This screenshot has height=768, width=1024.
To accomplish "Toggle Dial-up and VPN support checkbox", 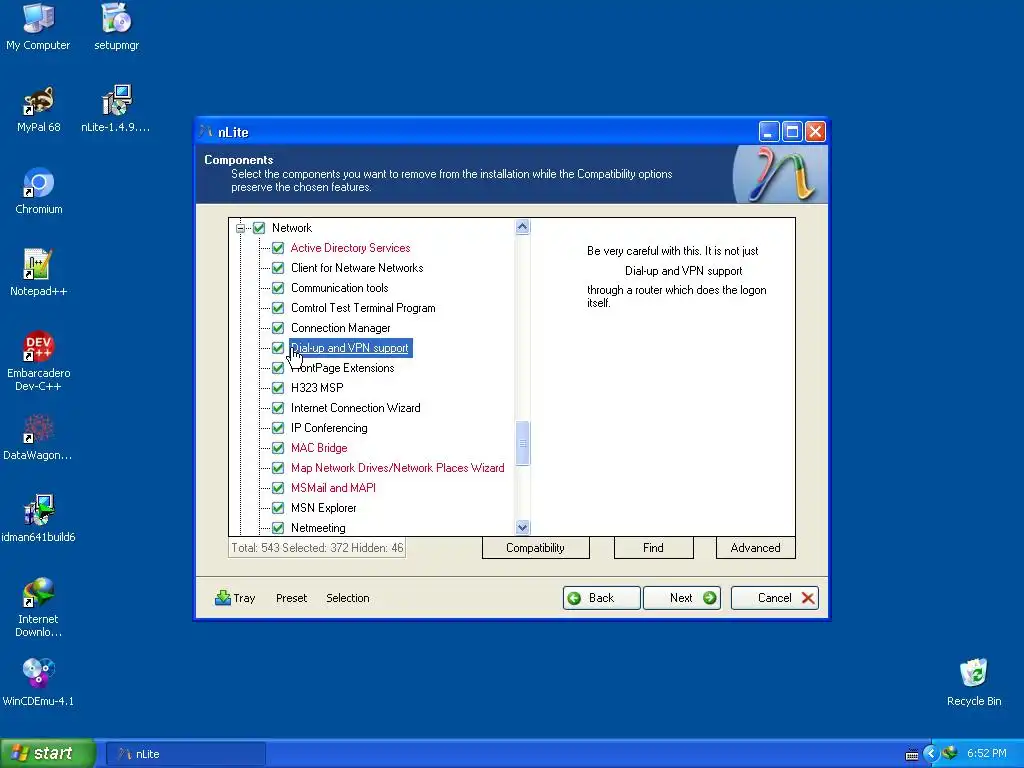I will point(278,348).
